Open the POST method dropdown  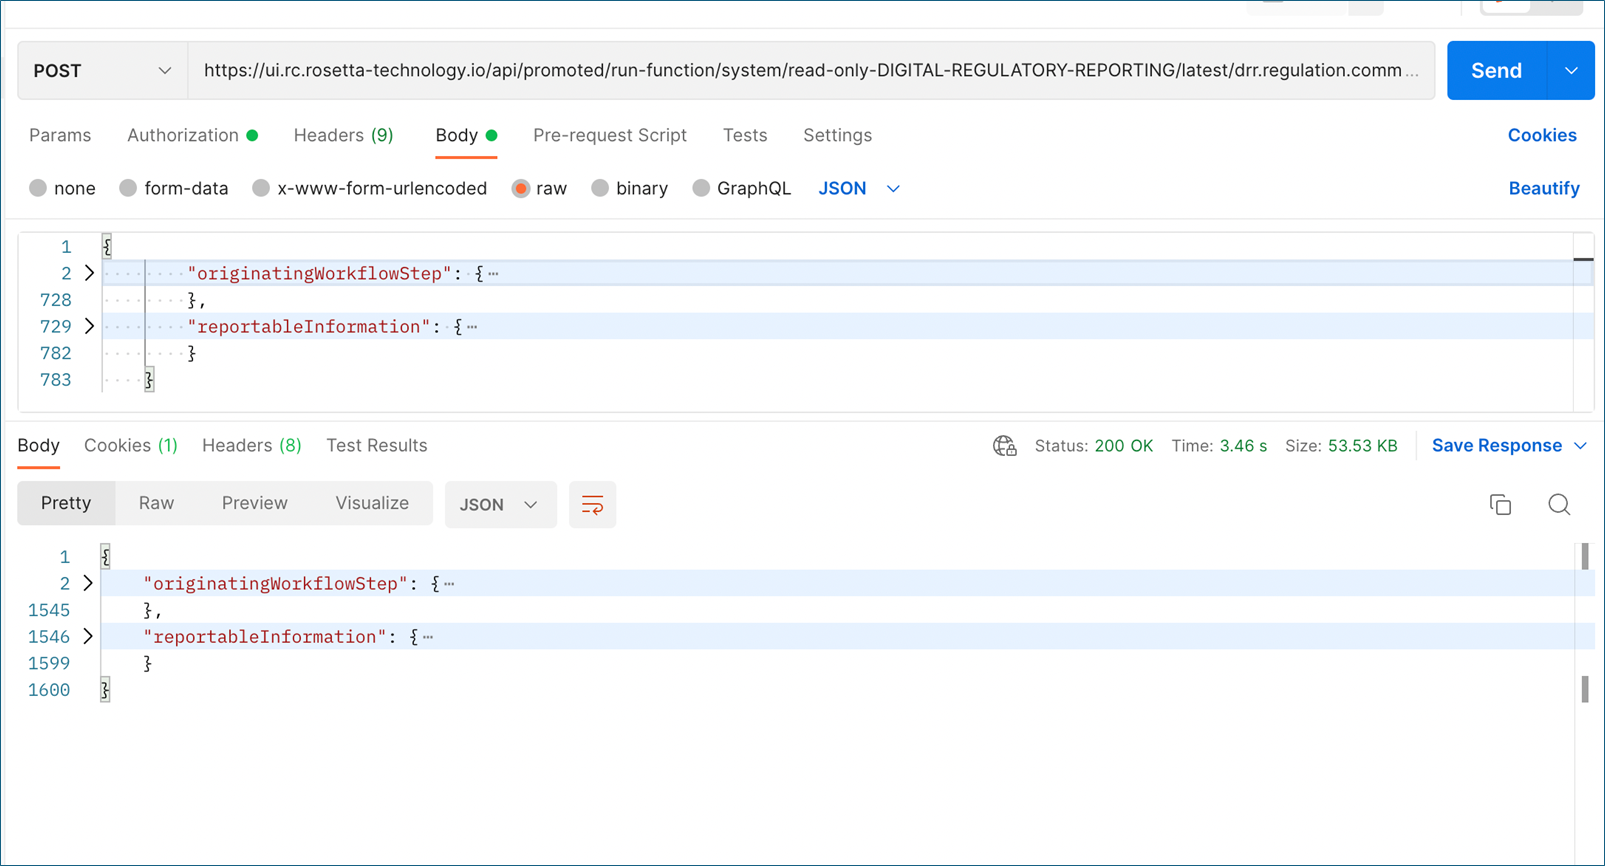[x=102, y=71]
